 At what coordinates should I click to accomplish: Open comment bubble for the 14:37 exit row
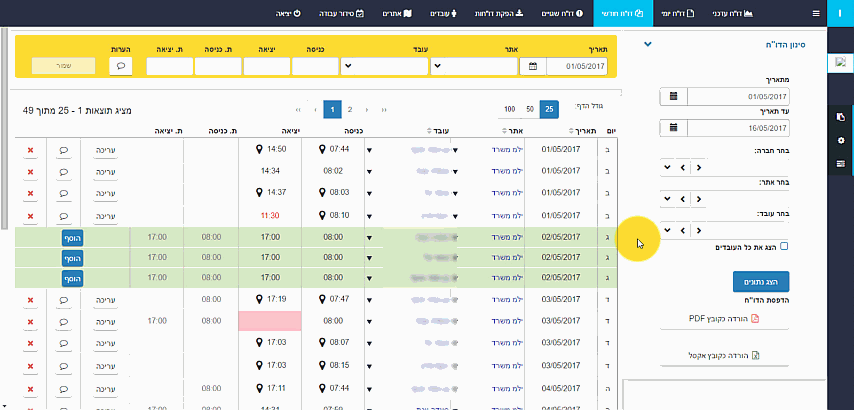pos(64,193)
